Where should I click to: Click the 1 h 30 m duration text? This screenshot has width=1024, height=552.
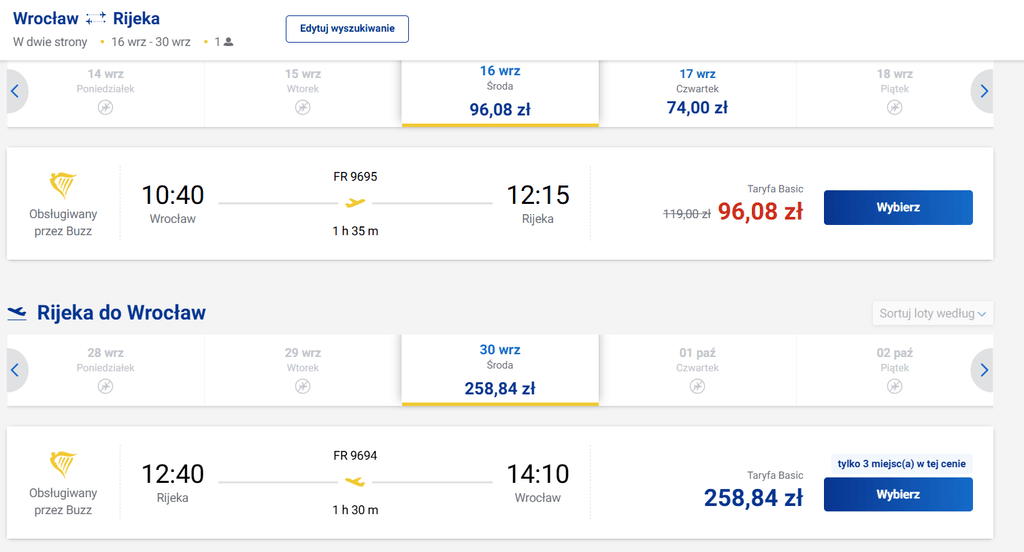pyautogui.click(x=355, y=510)
